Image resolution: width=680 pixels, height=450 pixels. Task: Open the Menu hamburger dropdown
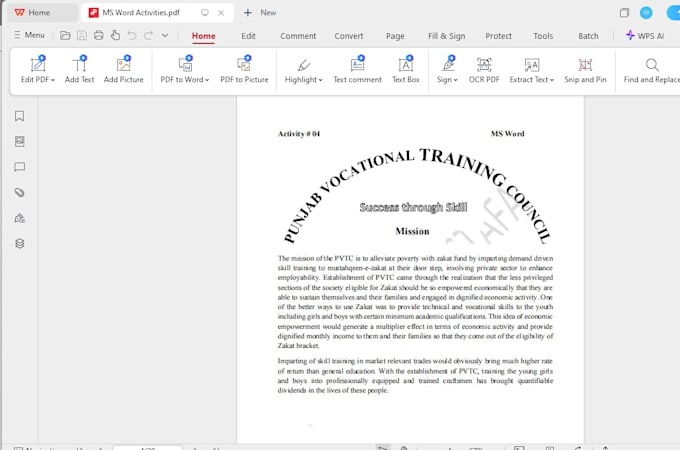(x=29, y=35)
